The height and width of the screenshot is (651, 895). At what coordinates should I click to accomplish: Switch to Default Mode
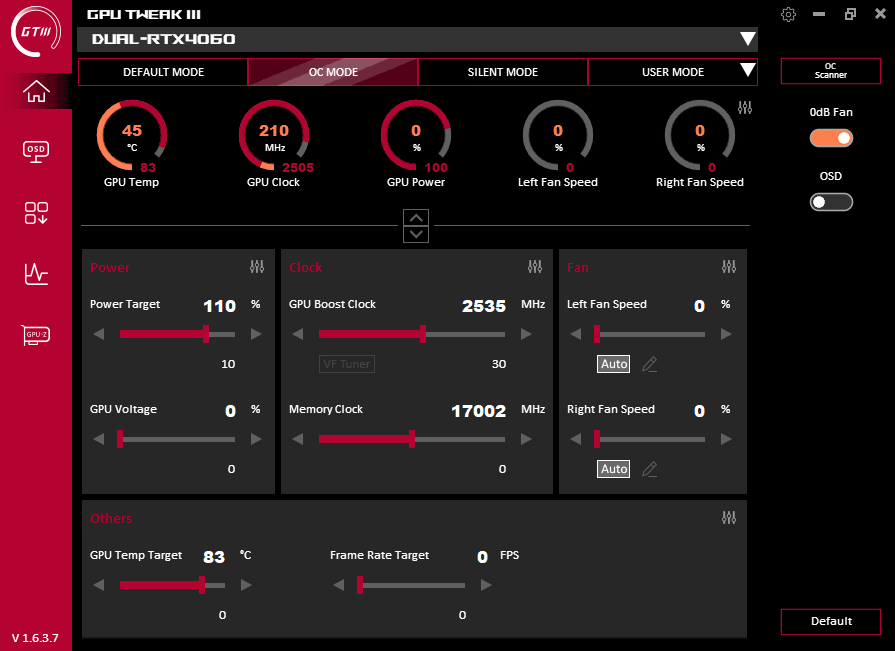click(163, 72)
